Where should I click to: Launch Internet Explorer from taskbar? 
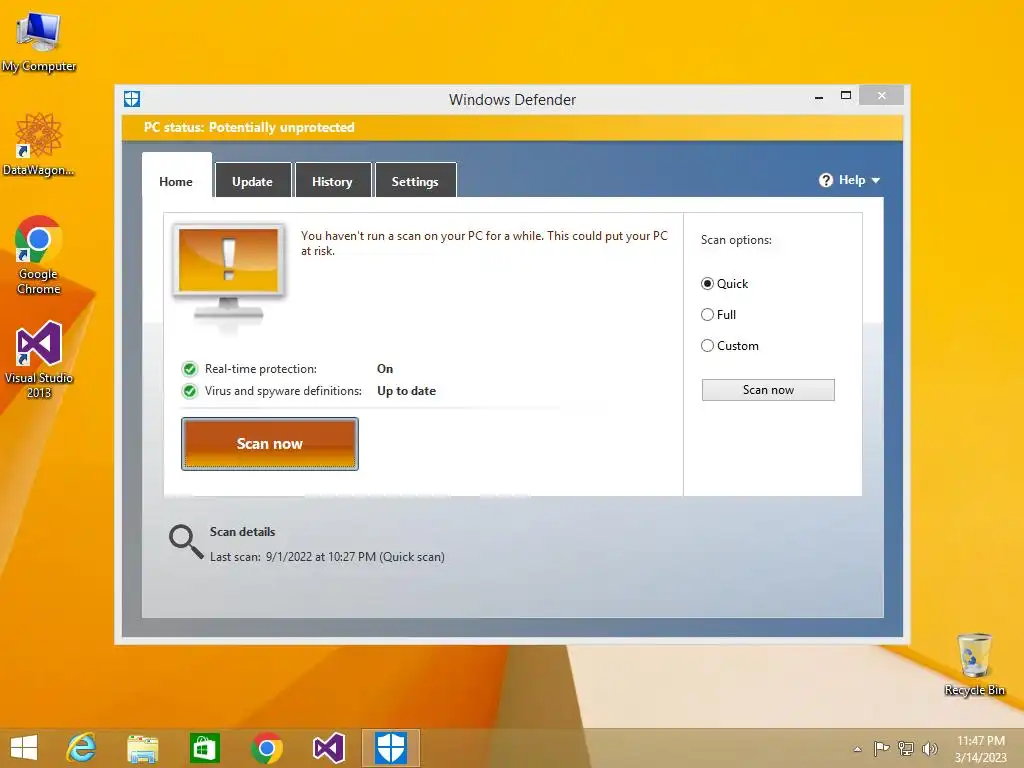pyautogui.click(x=81, y=748)
